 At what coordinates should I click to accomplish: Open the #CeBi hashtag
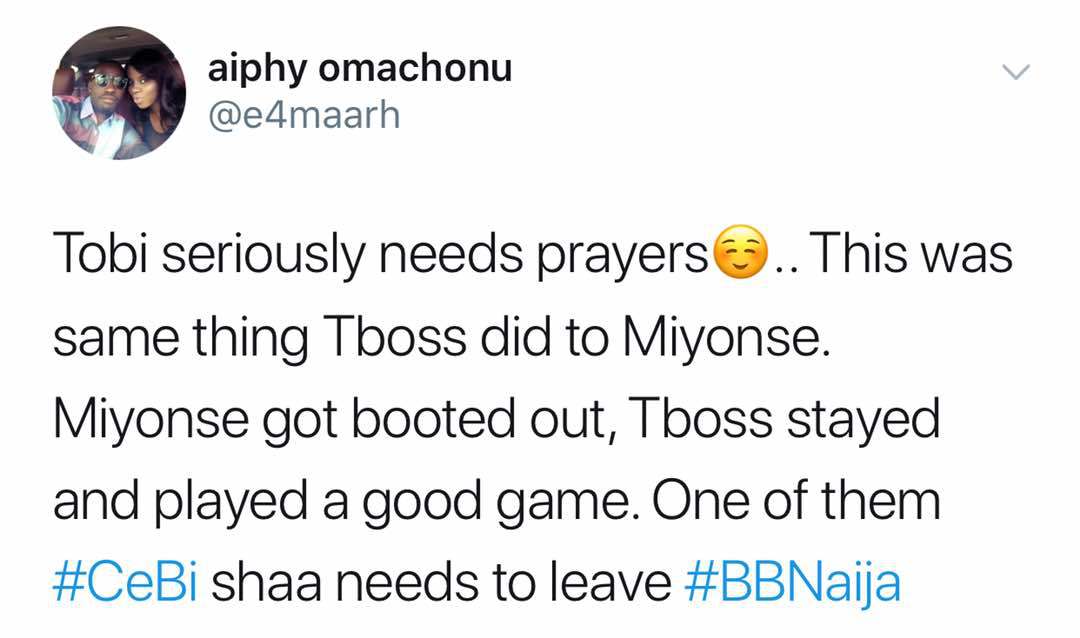126,583
